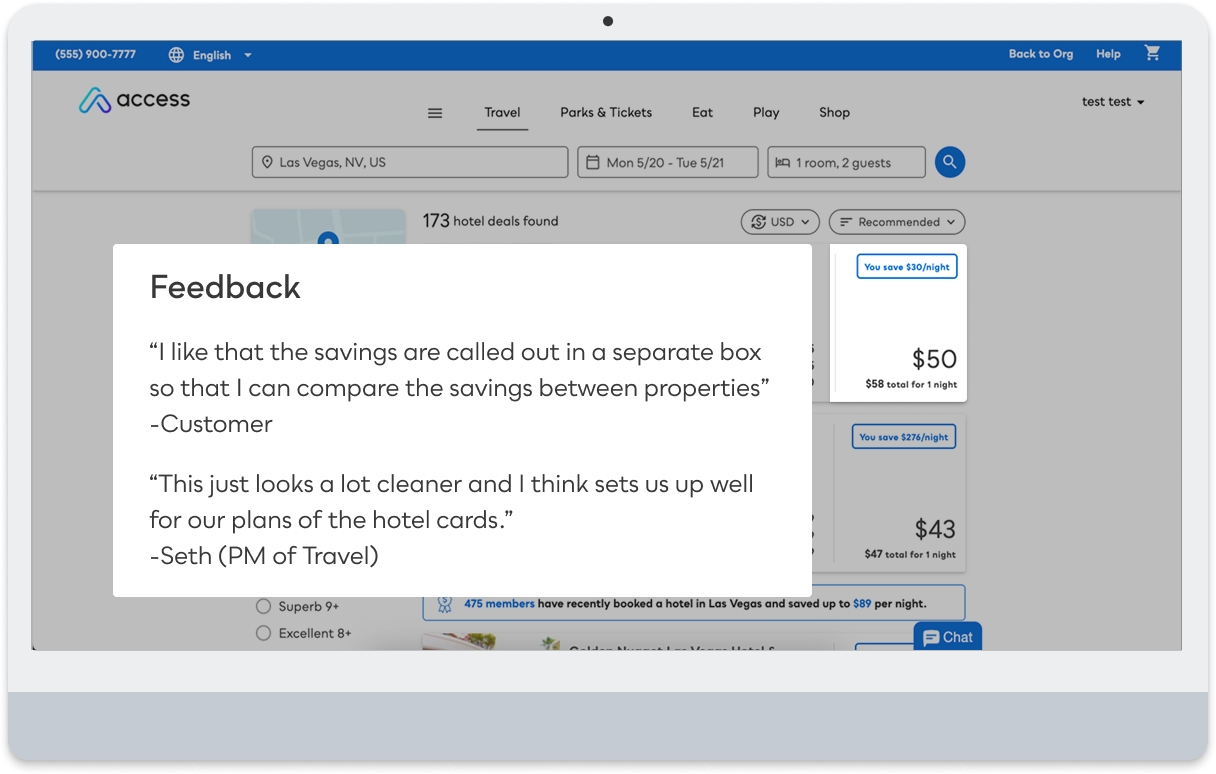
Task: Click the Back to Org link
Action: coord(1041,54)
